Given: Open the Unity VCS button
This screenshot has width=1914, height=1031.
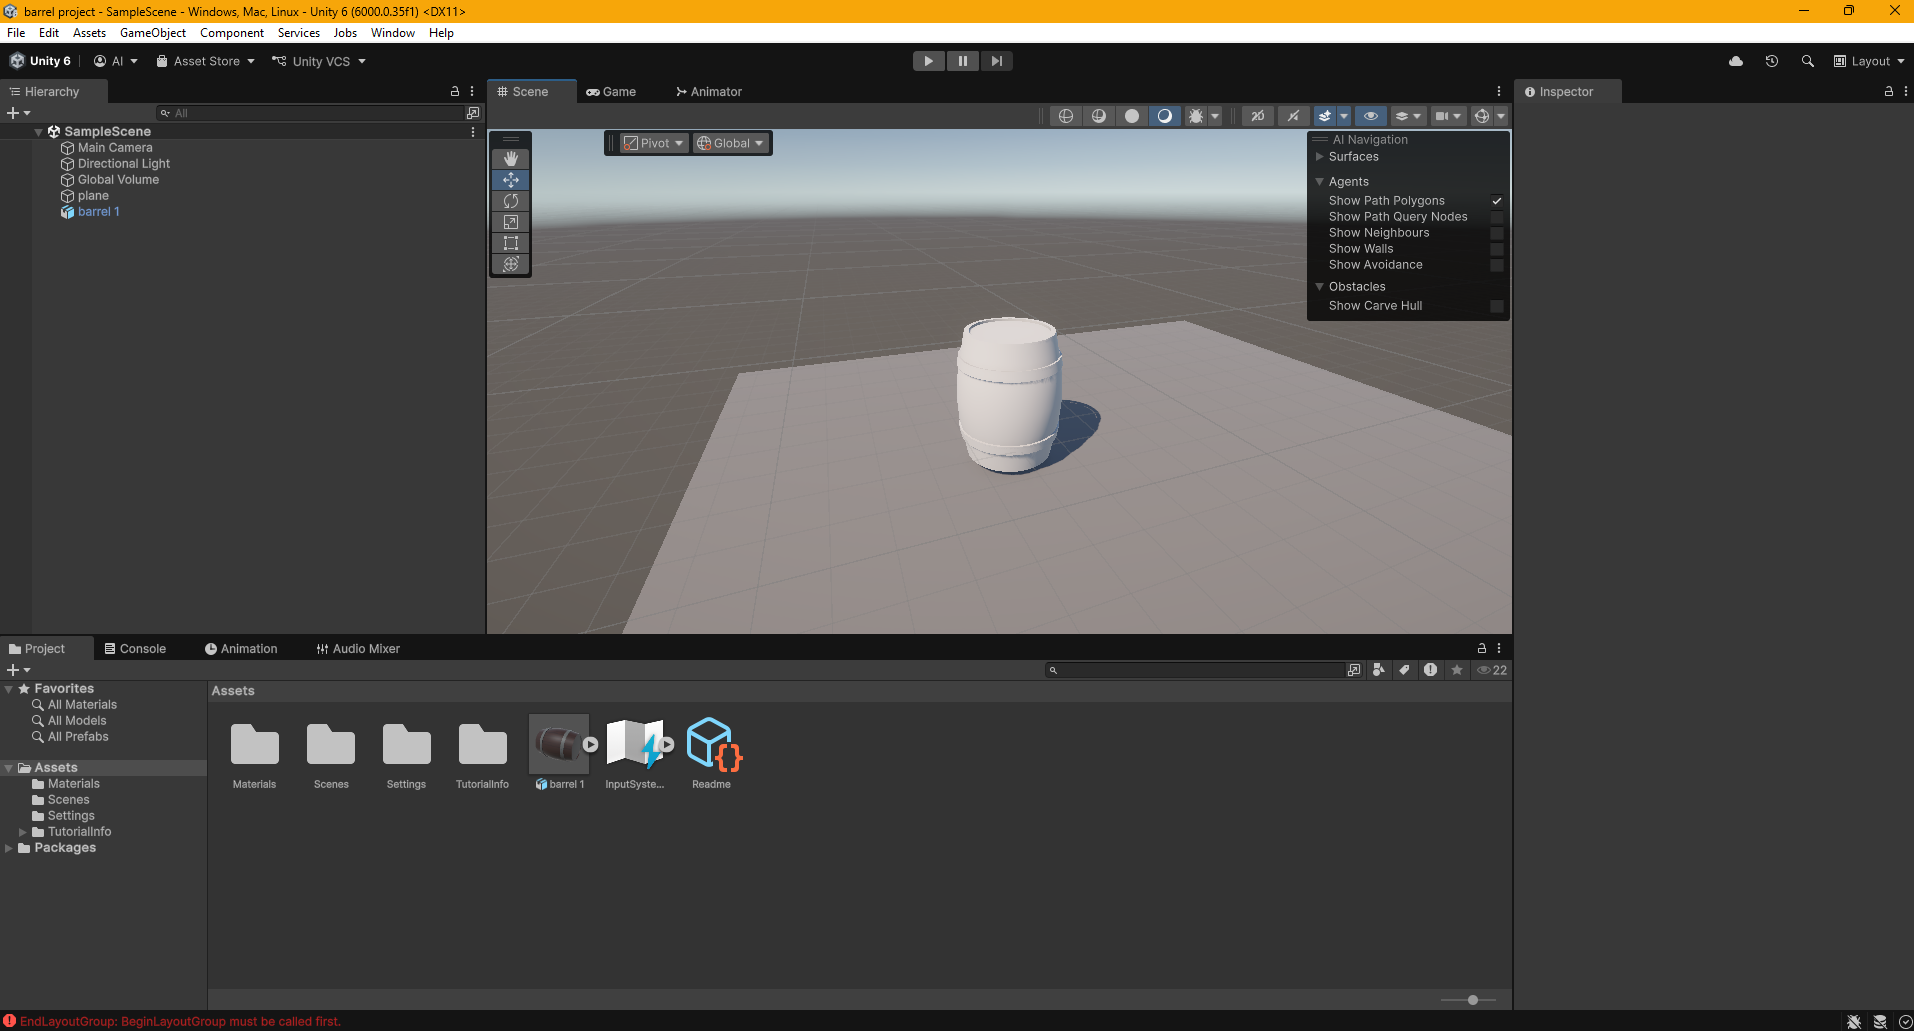Looking at the screenshot, I should (x=319, y=61).
